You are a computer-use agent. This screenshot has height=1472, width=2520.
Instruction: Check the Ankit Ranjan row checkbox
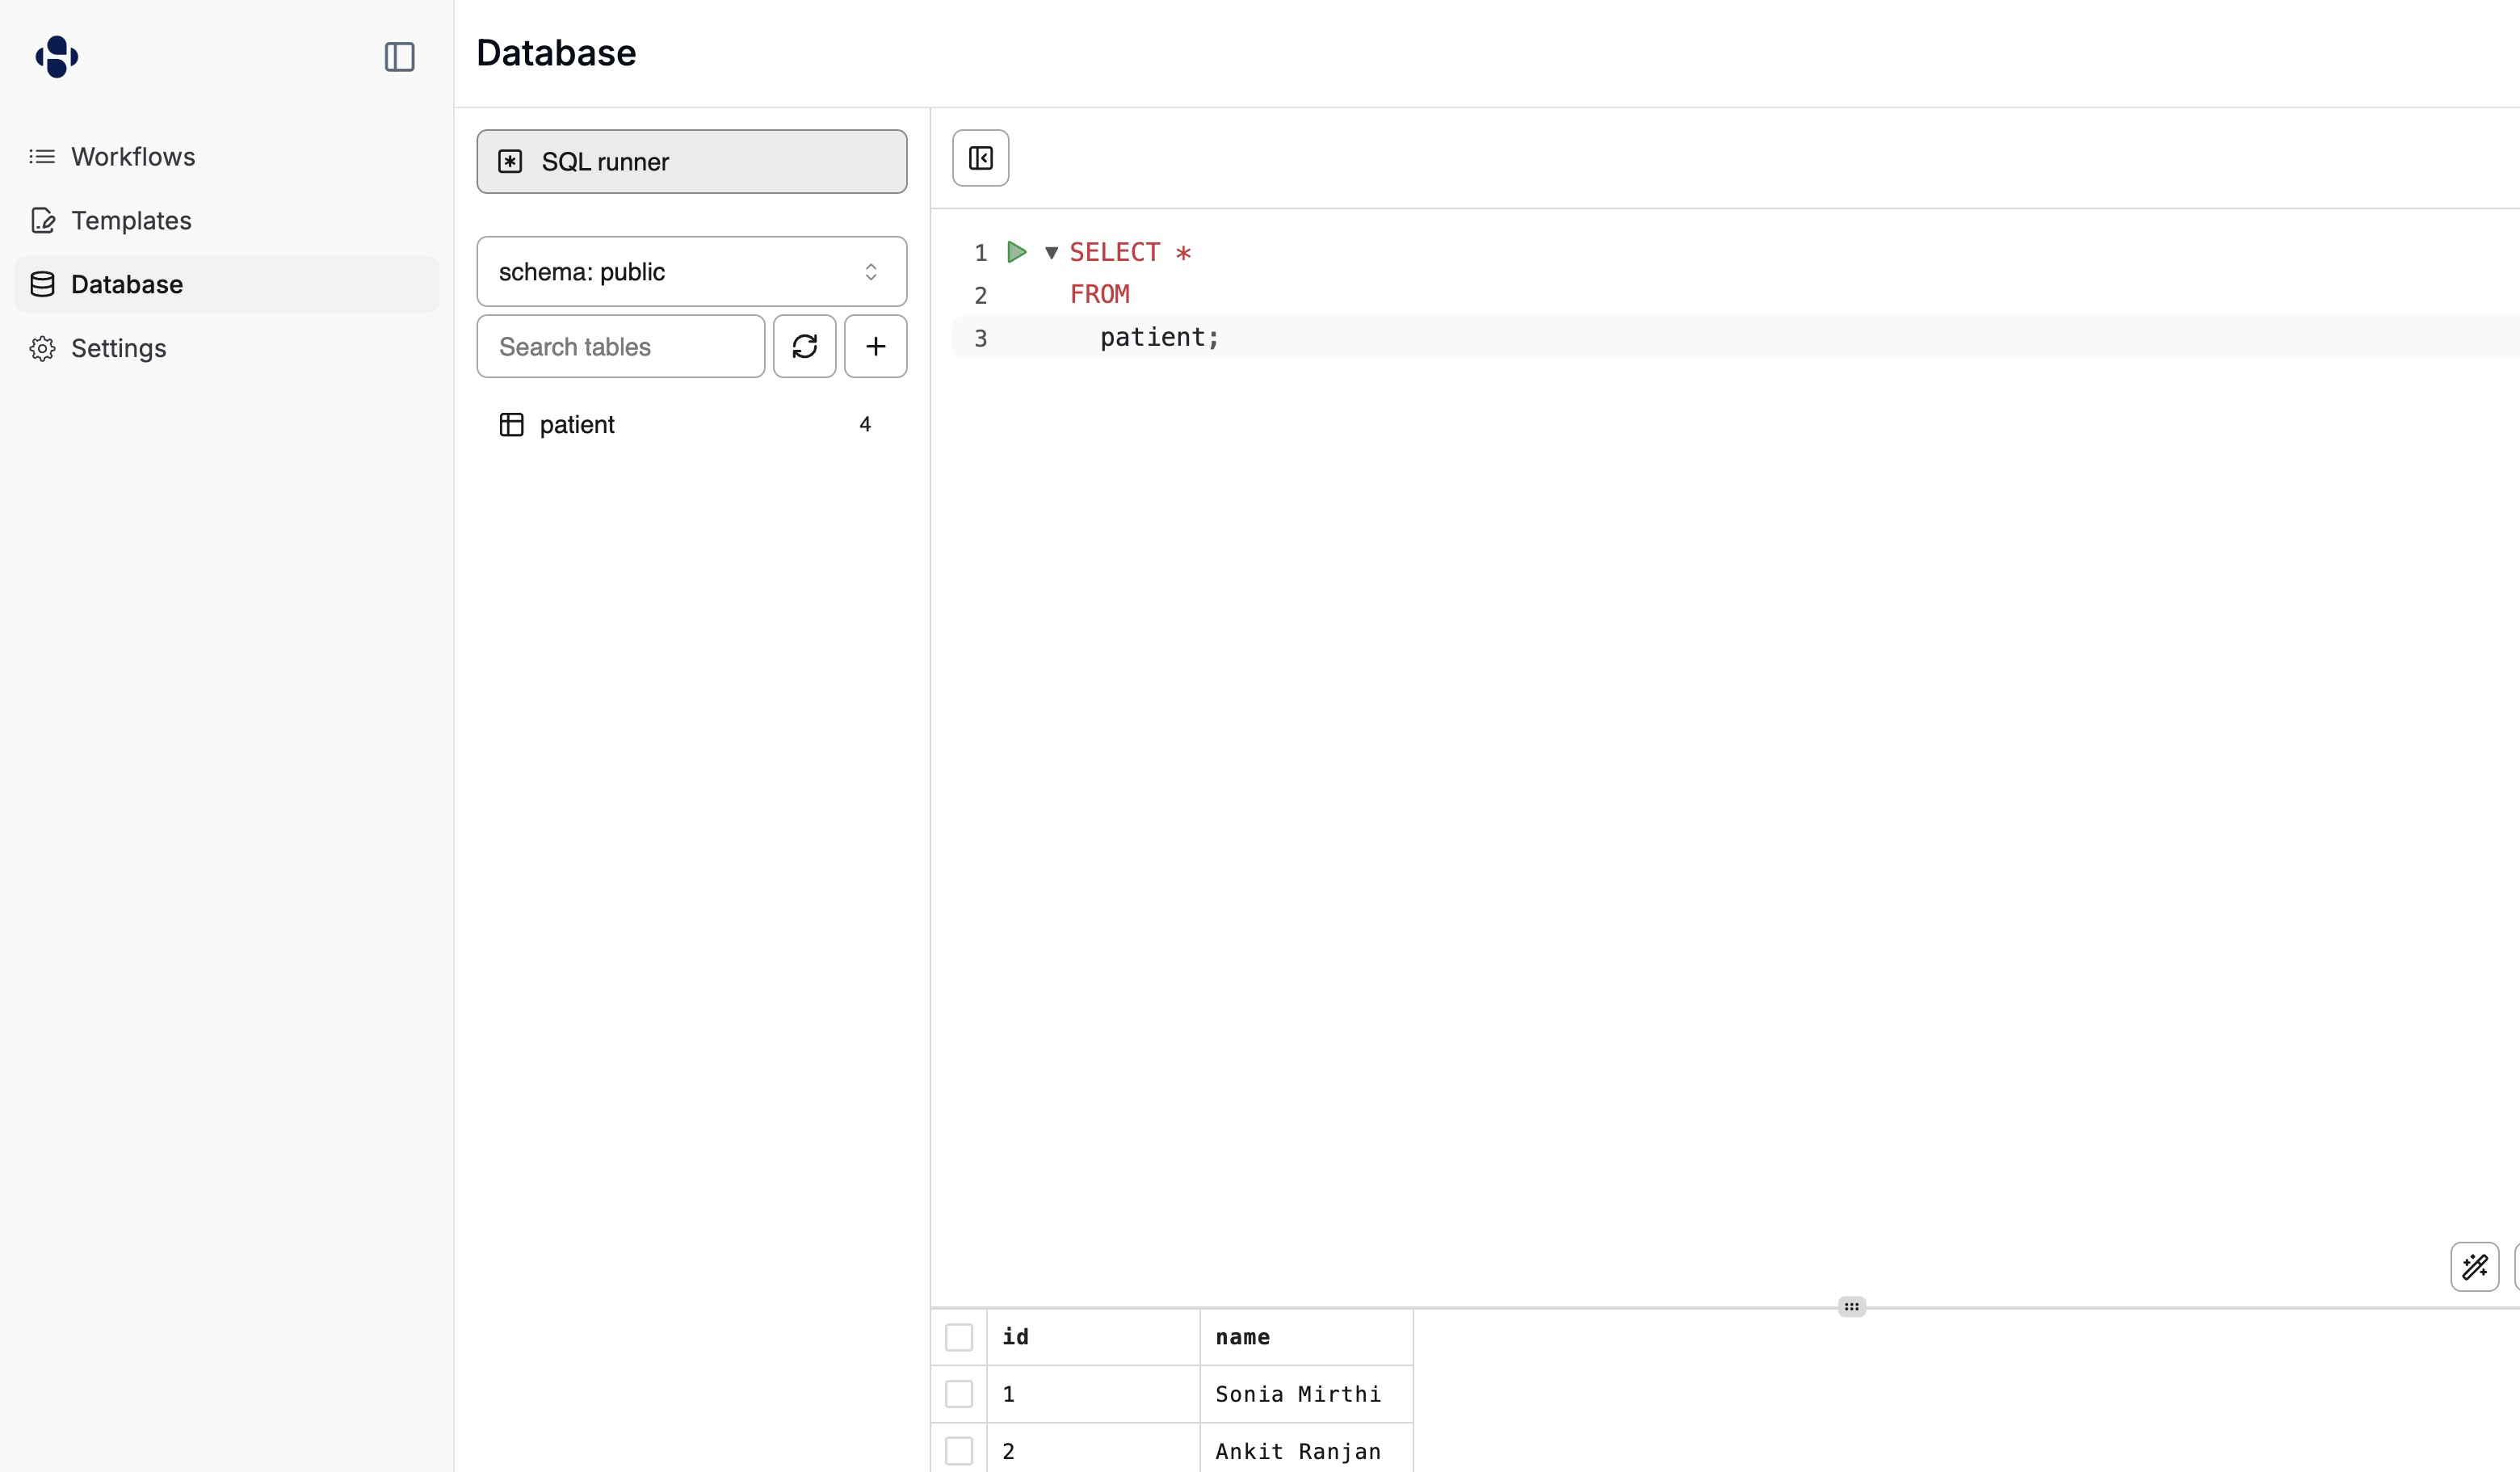coord(958,1451)
